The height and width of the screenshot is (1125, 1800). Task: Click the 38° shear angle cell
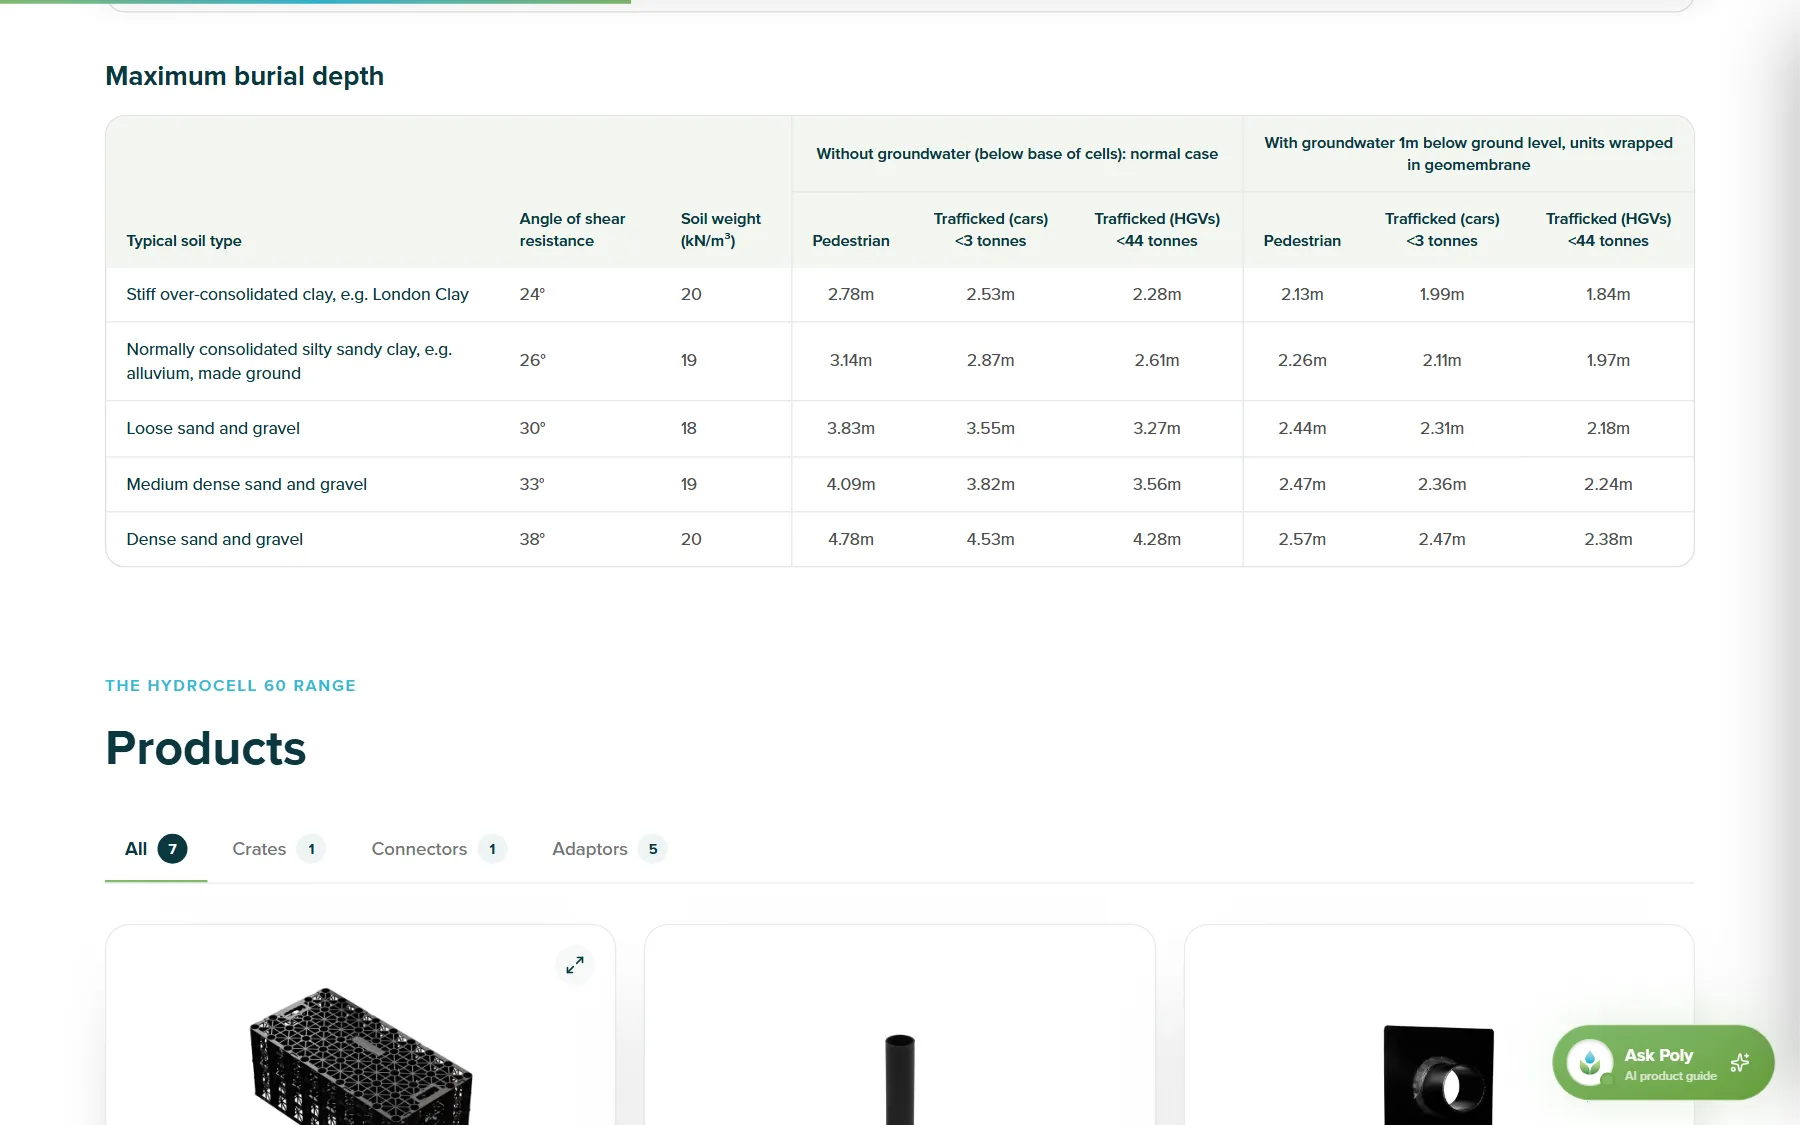[x=532, y=539]
